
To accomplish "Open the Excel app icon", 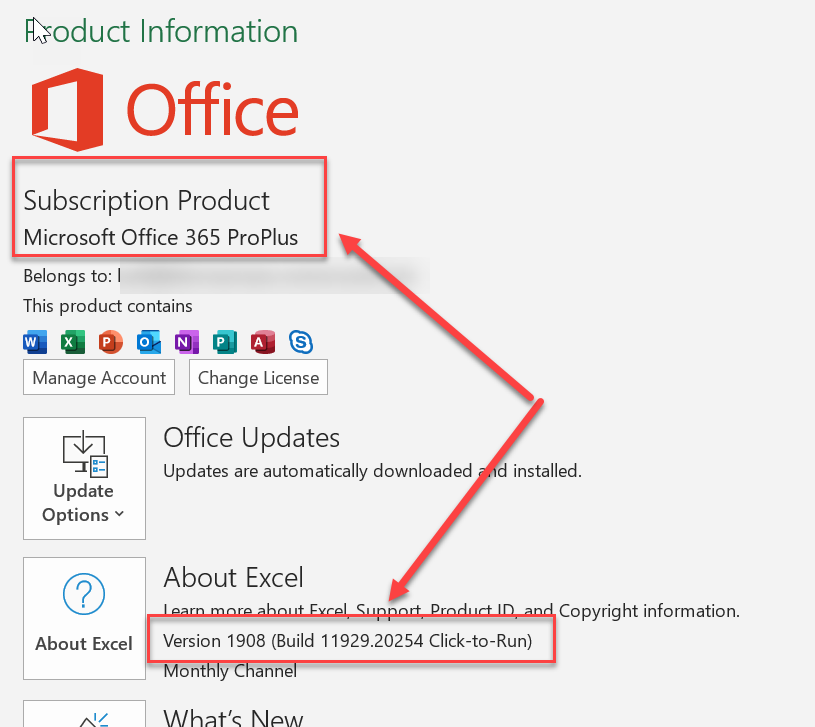I will click(72, 341).
